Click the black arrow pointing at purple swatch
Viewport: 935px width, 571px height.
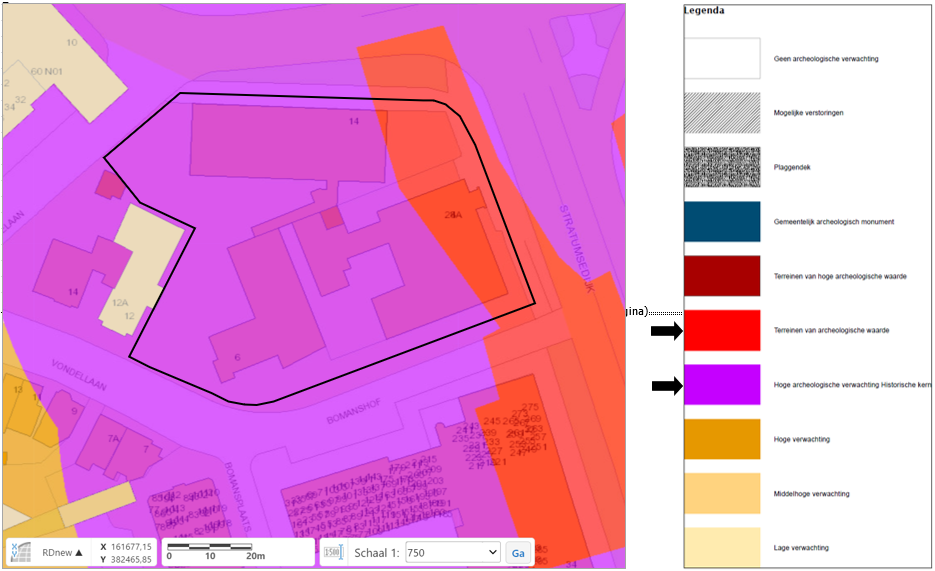[664, 386]
